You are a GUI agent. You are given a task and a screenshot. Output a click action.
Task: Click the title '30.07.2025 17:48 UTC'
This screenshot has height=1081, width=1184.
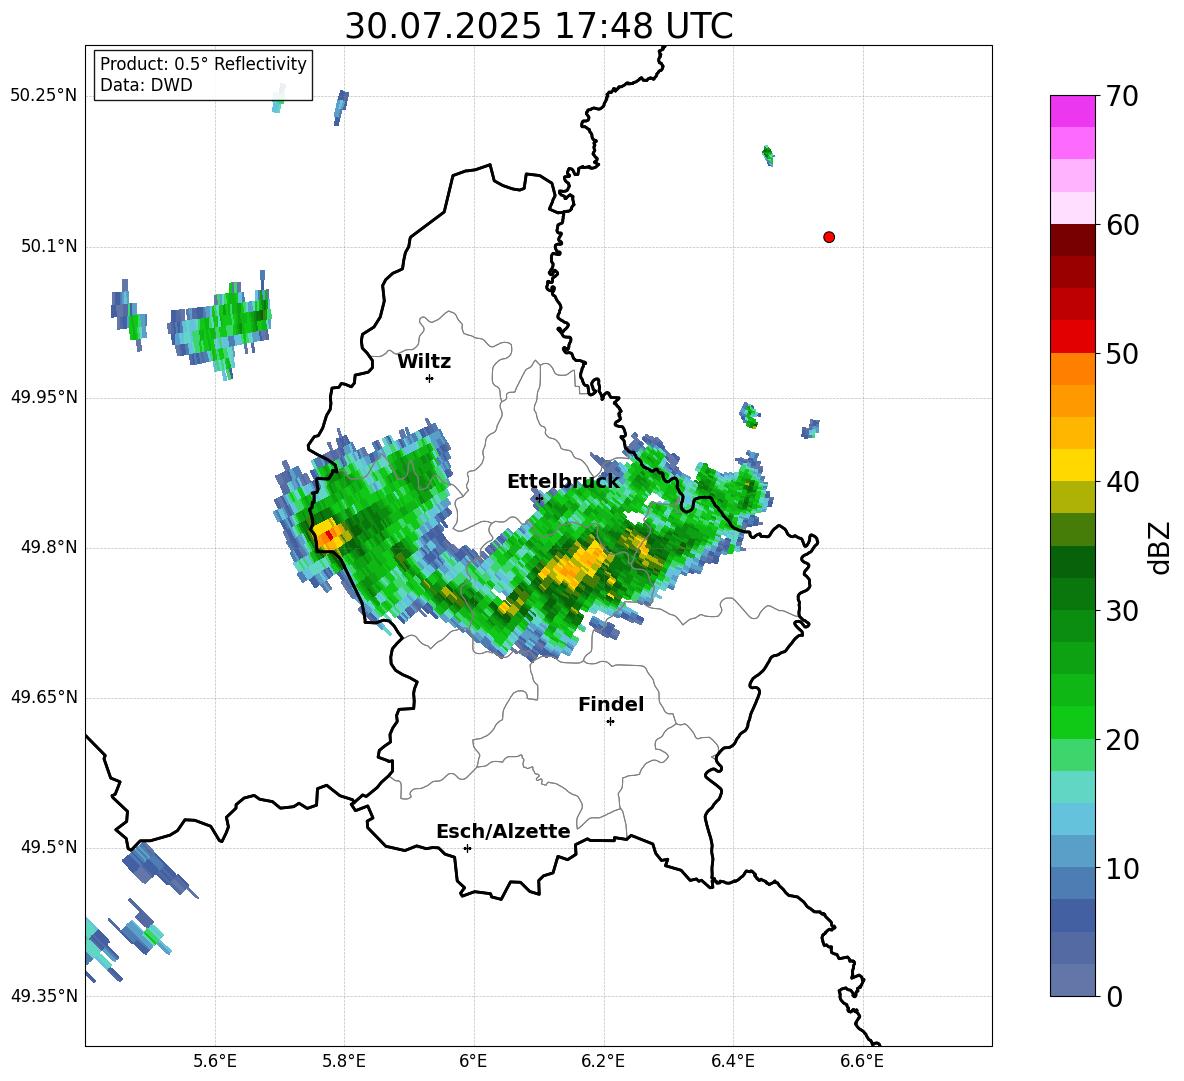coord(538,26)
